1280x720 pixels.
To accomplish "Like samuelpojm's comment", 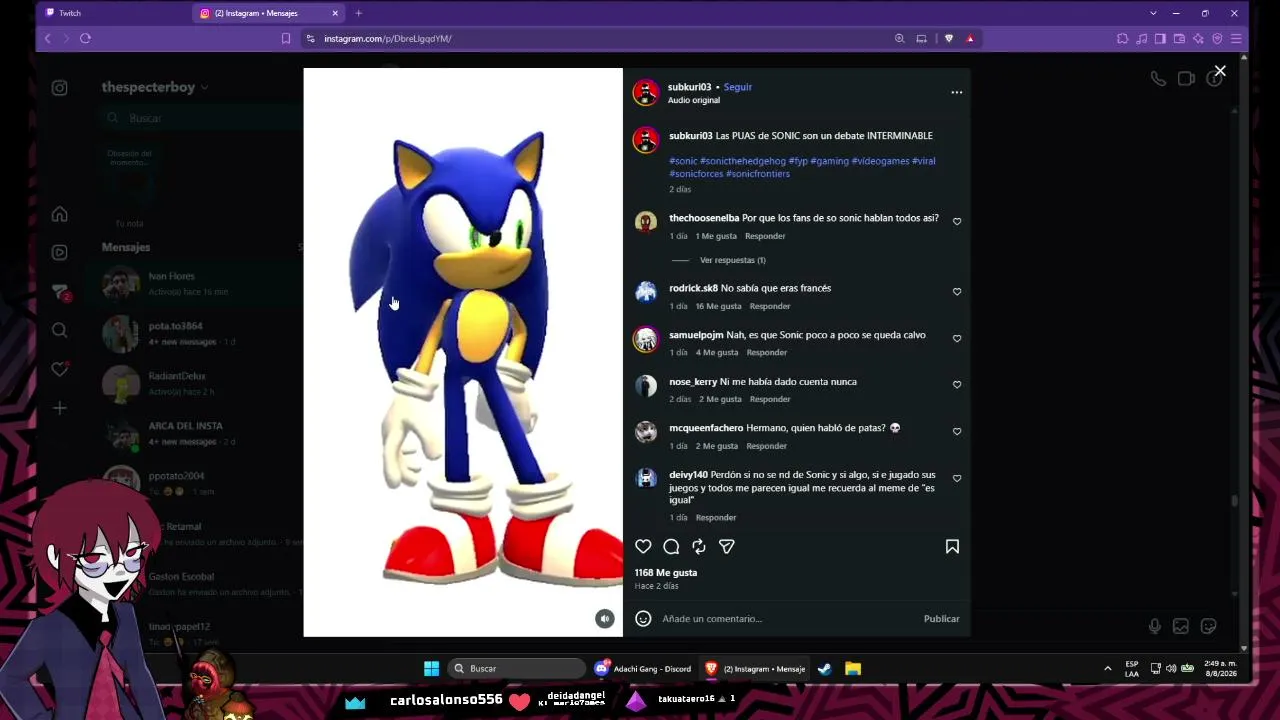I will pos(957,339).
